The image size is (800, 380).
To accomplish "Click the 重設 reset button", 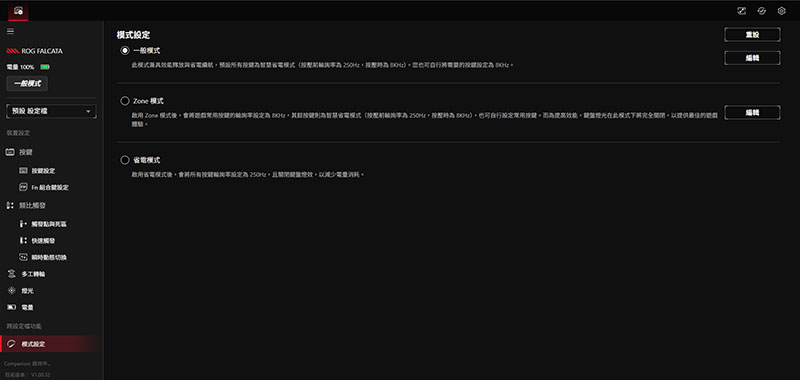I will coord(752,35).
